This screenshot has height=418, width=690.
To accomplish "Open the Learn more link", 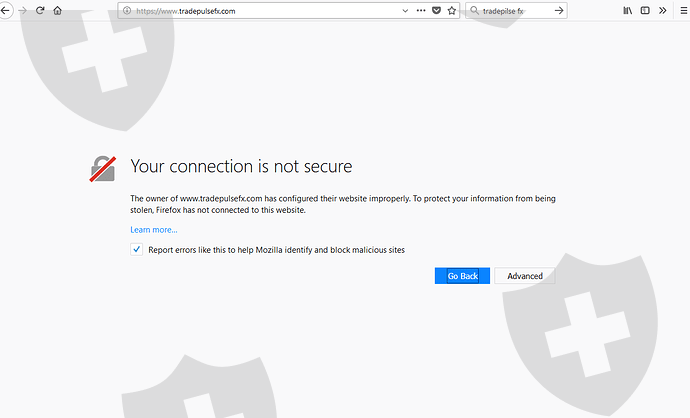I will 153,230.
